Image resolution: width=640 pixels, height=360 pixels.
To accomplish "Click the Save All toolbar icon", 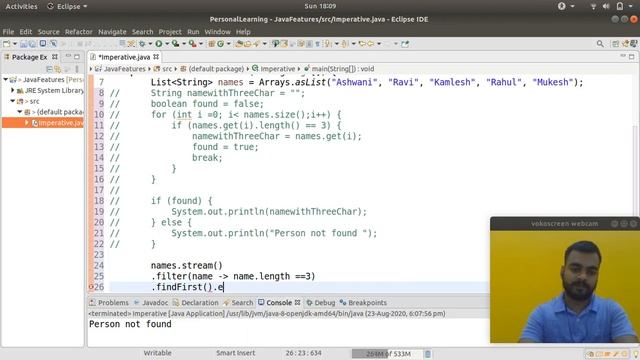I will (x=32, y=44).
